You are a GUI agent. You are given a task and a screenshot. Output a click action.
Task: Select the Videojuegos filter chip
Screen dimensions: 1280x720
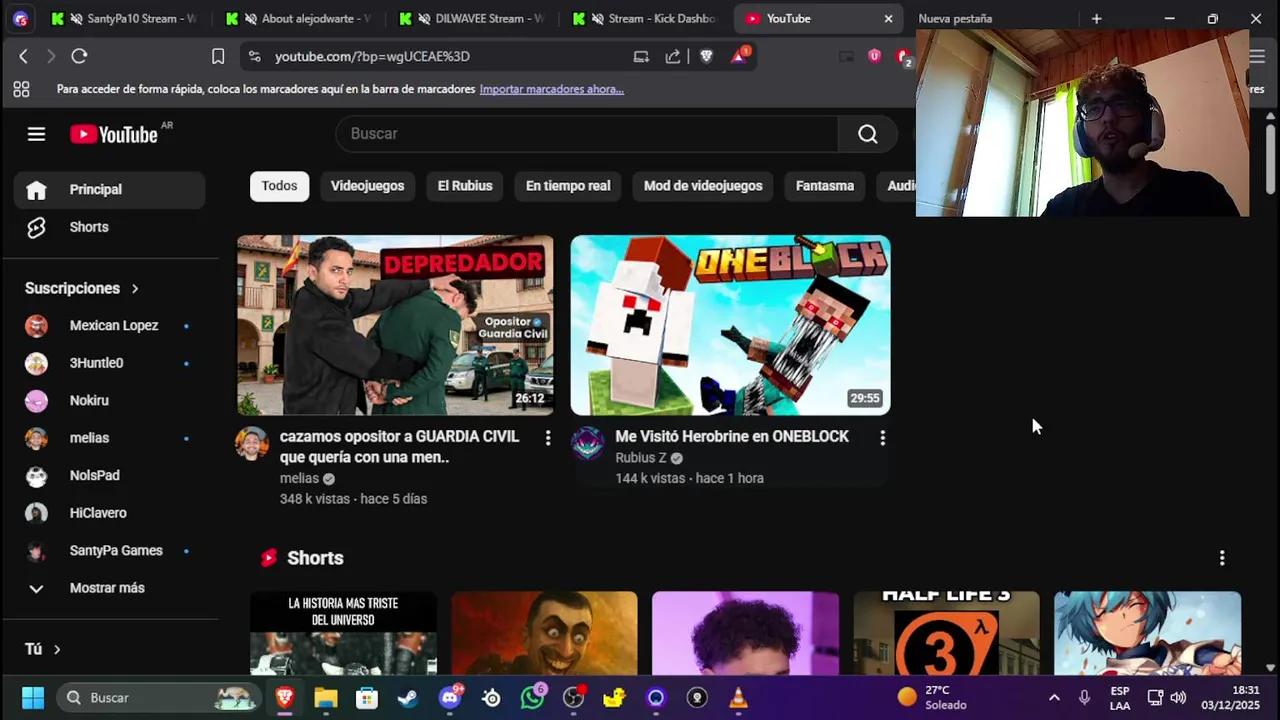click(368, 186)
